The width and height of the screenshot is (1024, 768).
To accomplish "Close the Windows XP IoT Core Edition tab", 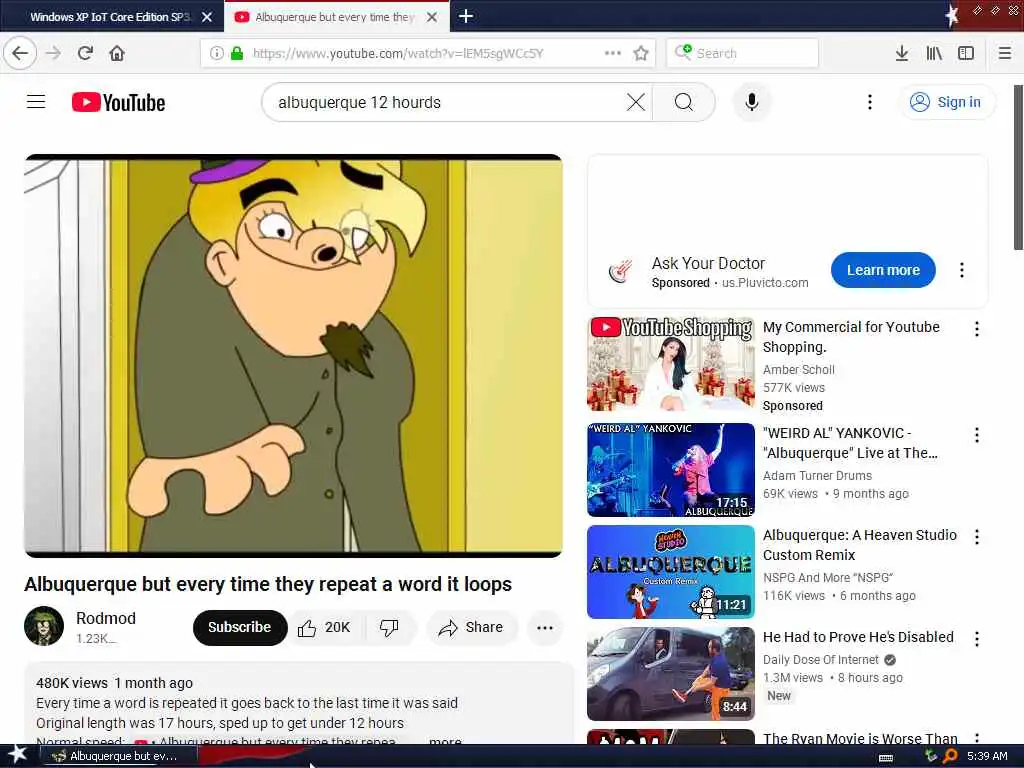I will click(207, 17).
